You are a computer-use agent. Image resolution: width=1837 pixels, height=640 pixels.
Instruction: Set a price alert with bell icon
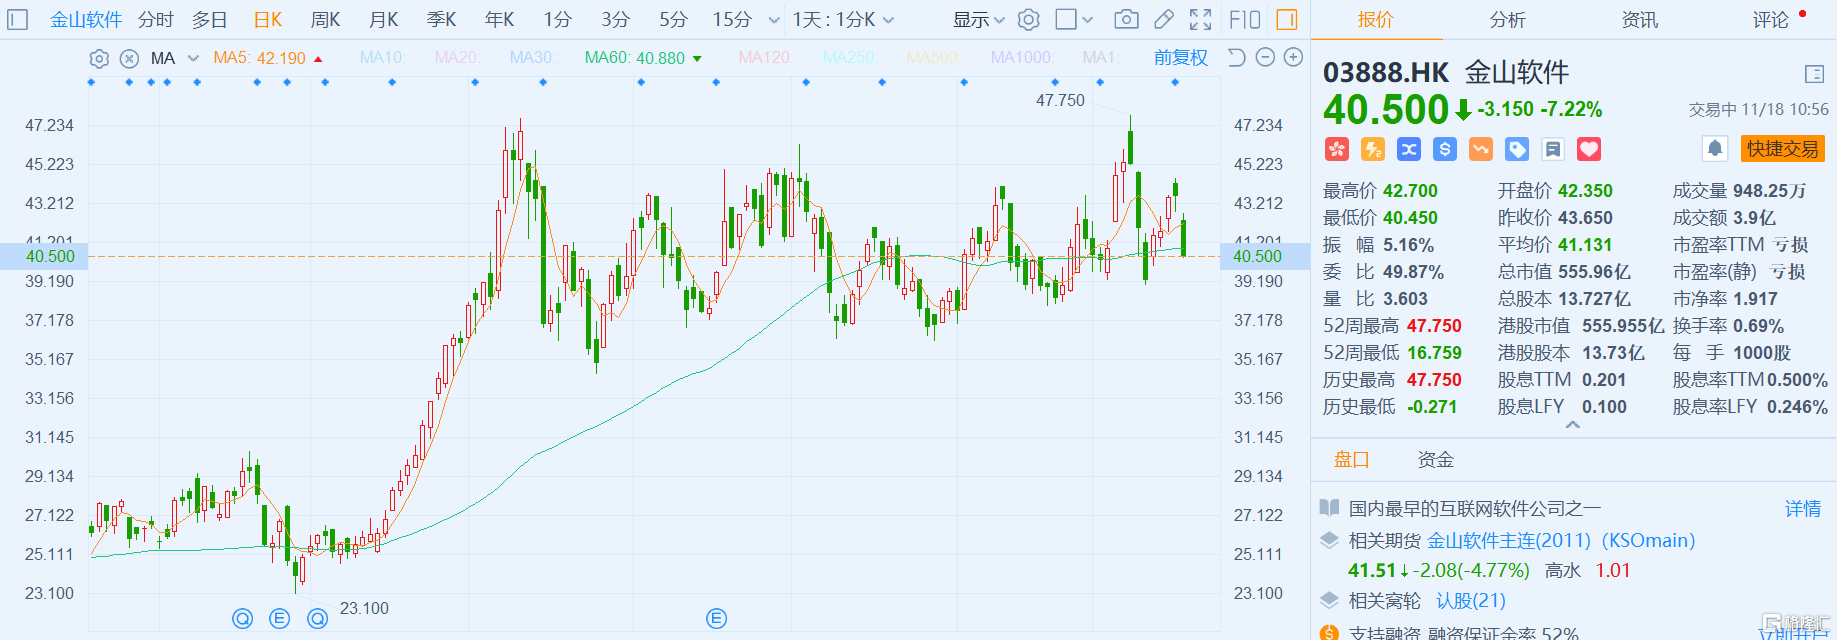1715,149
